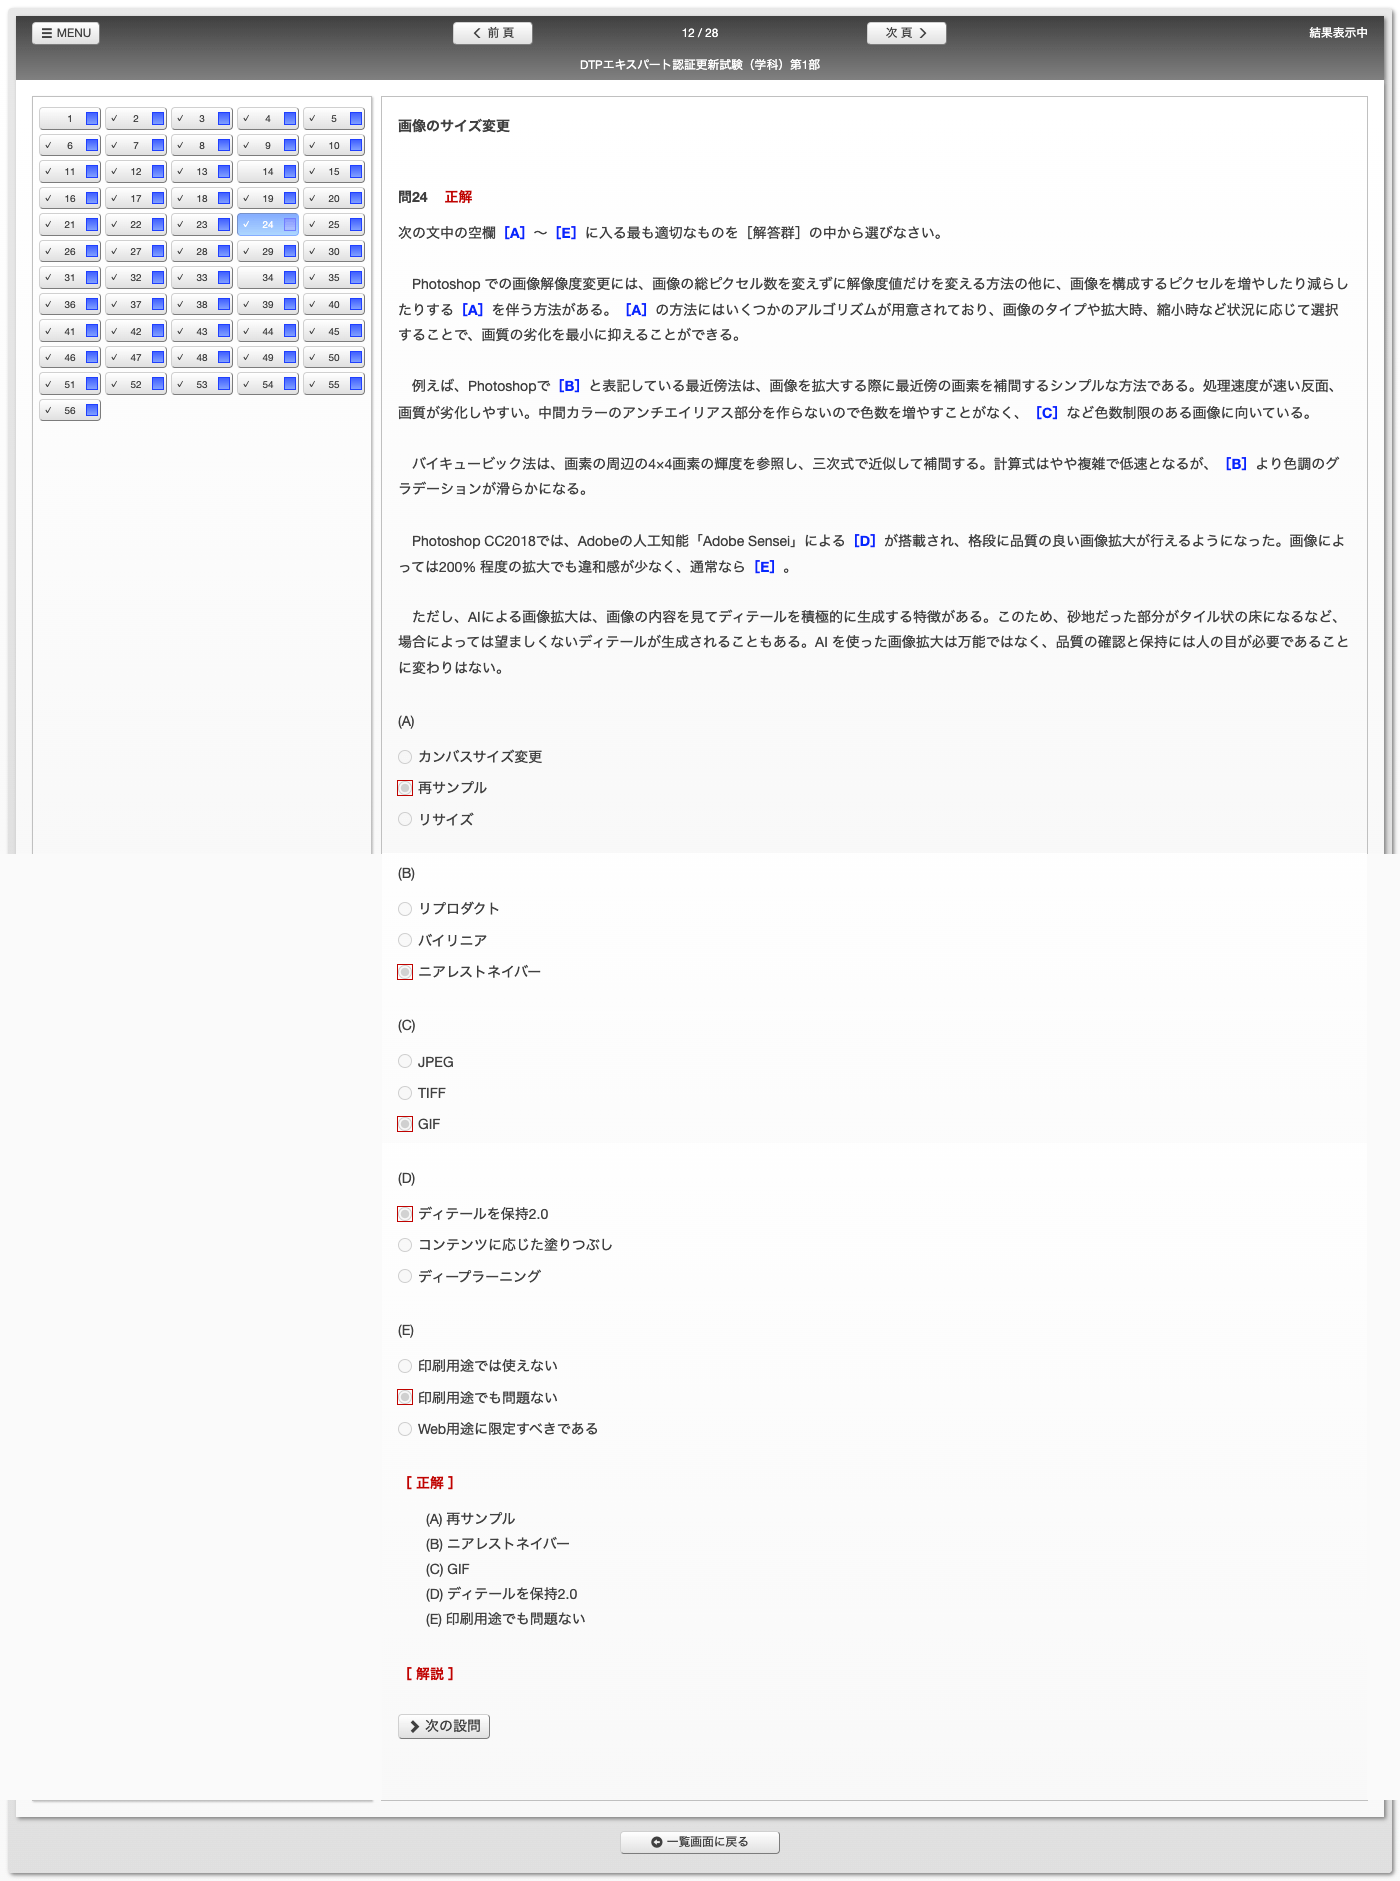1400x1881 pixels.
Task: Click blue flag square on question 55
Action: pos(356,384)
